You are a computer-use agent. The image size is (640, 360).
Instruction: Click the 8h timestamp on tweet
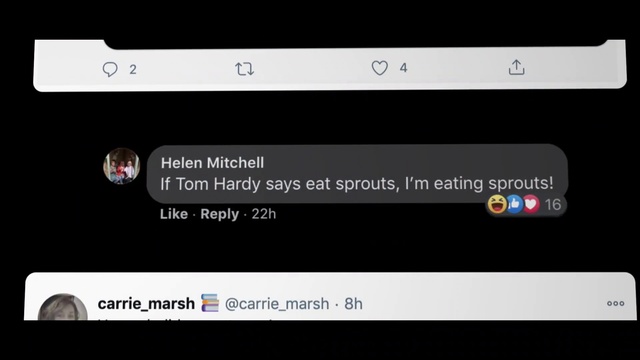[353, 304]
